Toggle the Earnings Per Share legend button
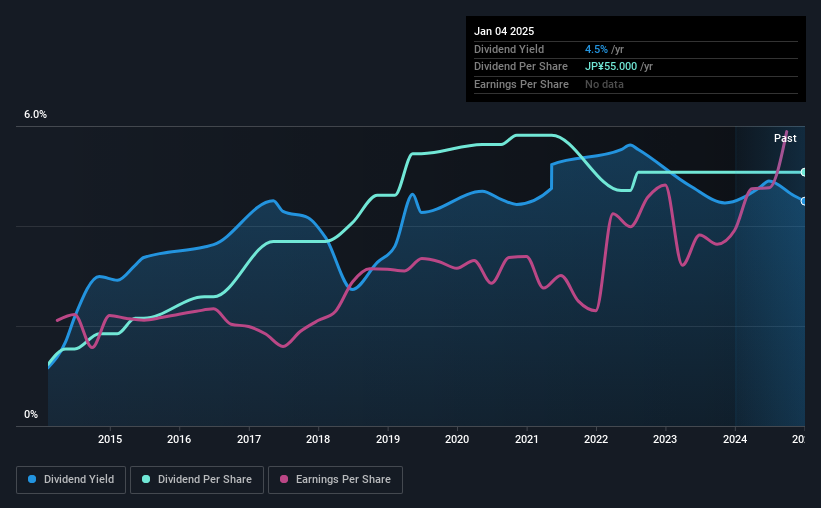 coord(335,480)
